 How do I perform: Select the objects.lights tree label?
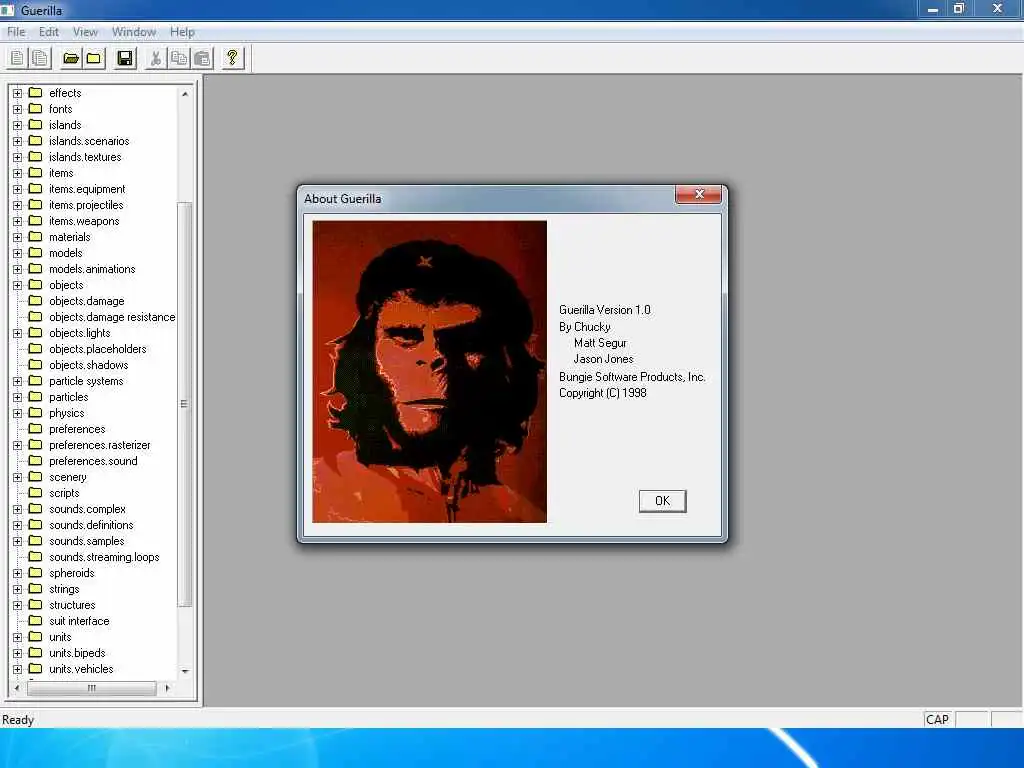[x=80, y=332]
